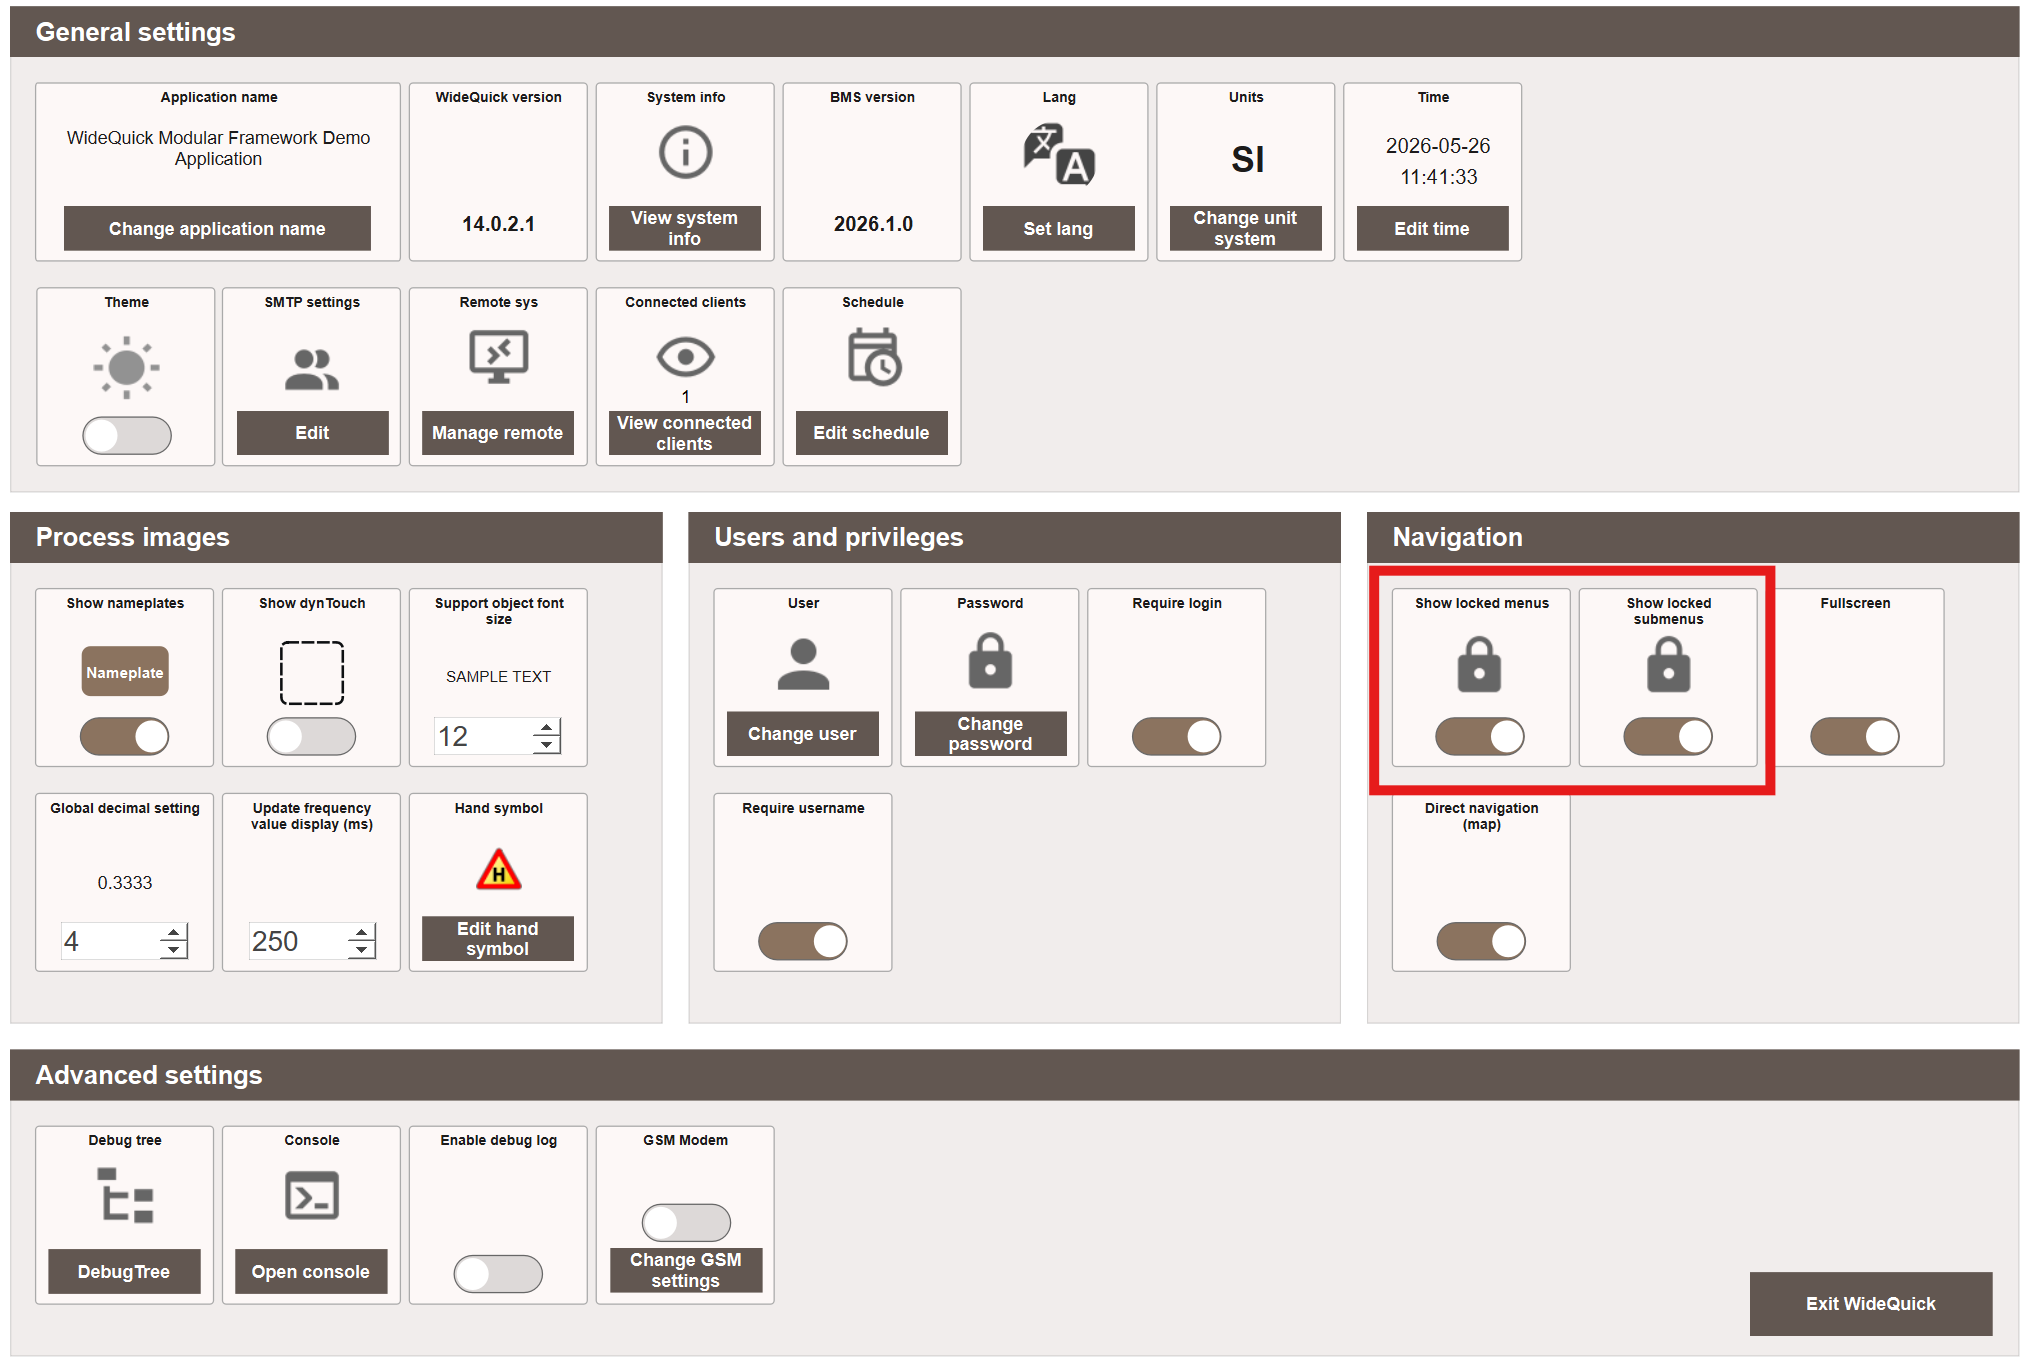Click the Debug tree hierarchy icon
2030x1363 pixels.
[125, 1196]
